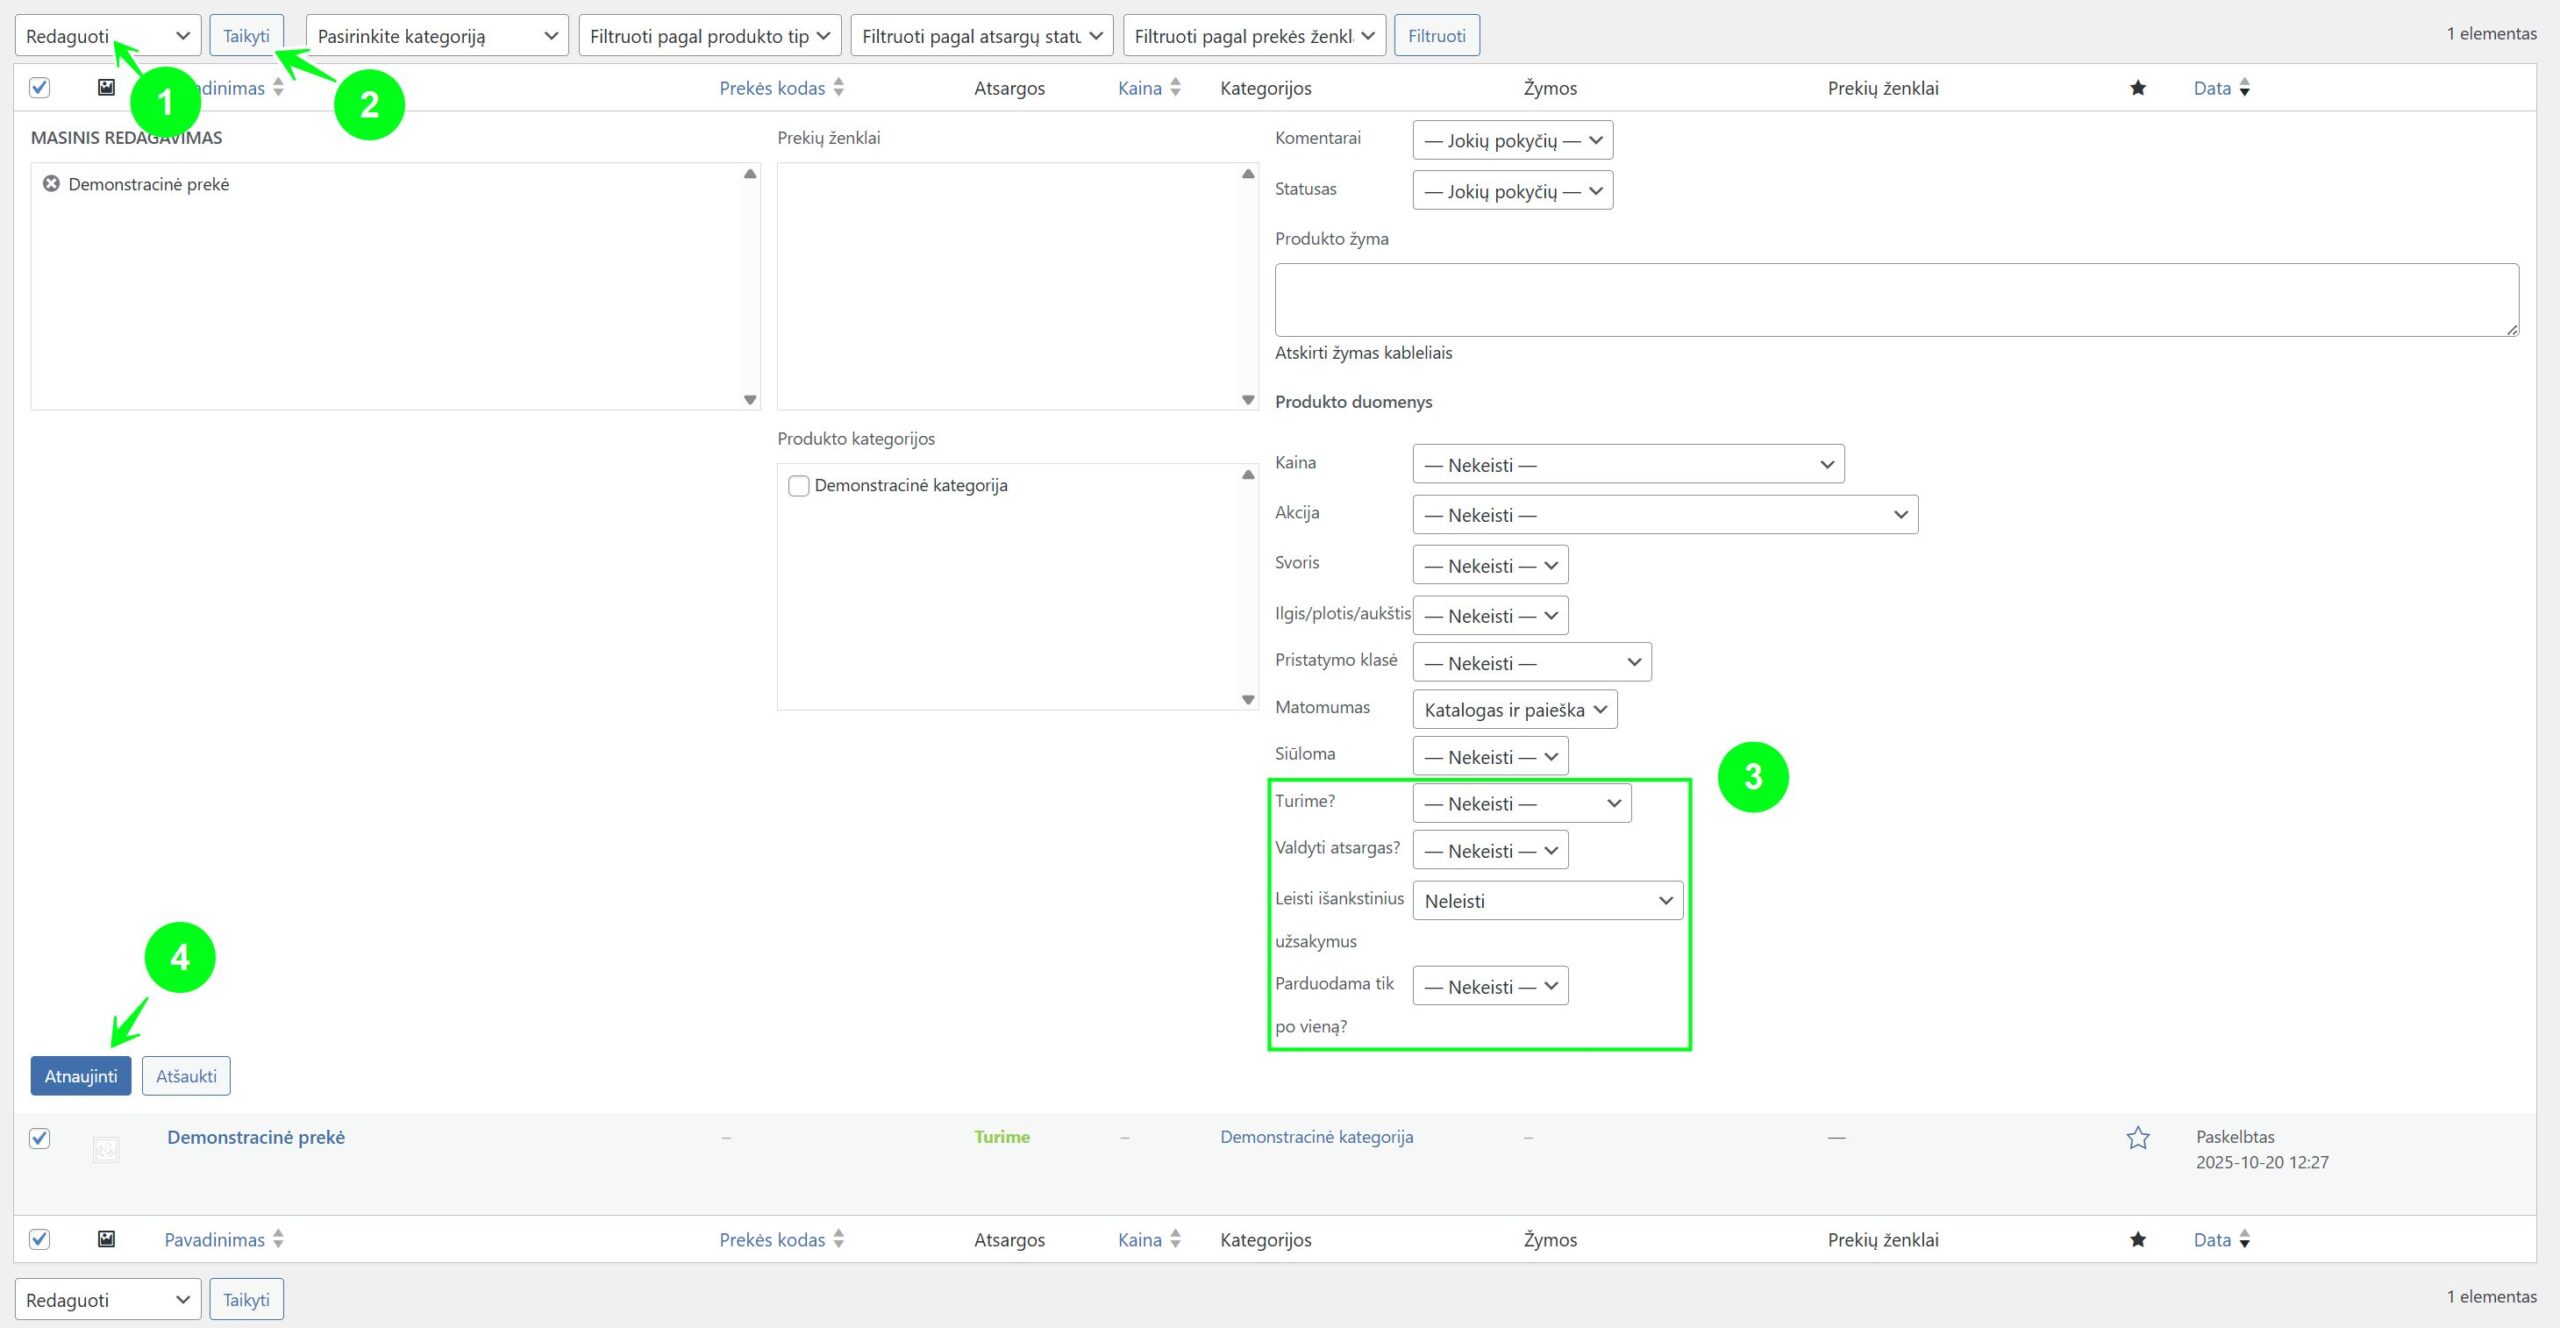Toggle featured star for Demonstracinė prekė
The image size is (2560, 1328).
click(2137, 1138)
